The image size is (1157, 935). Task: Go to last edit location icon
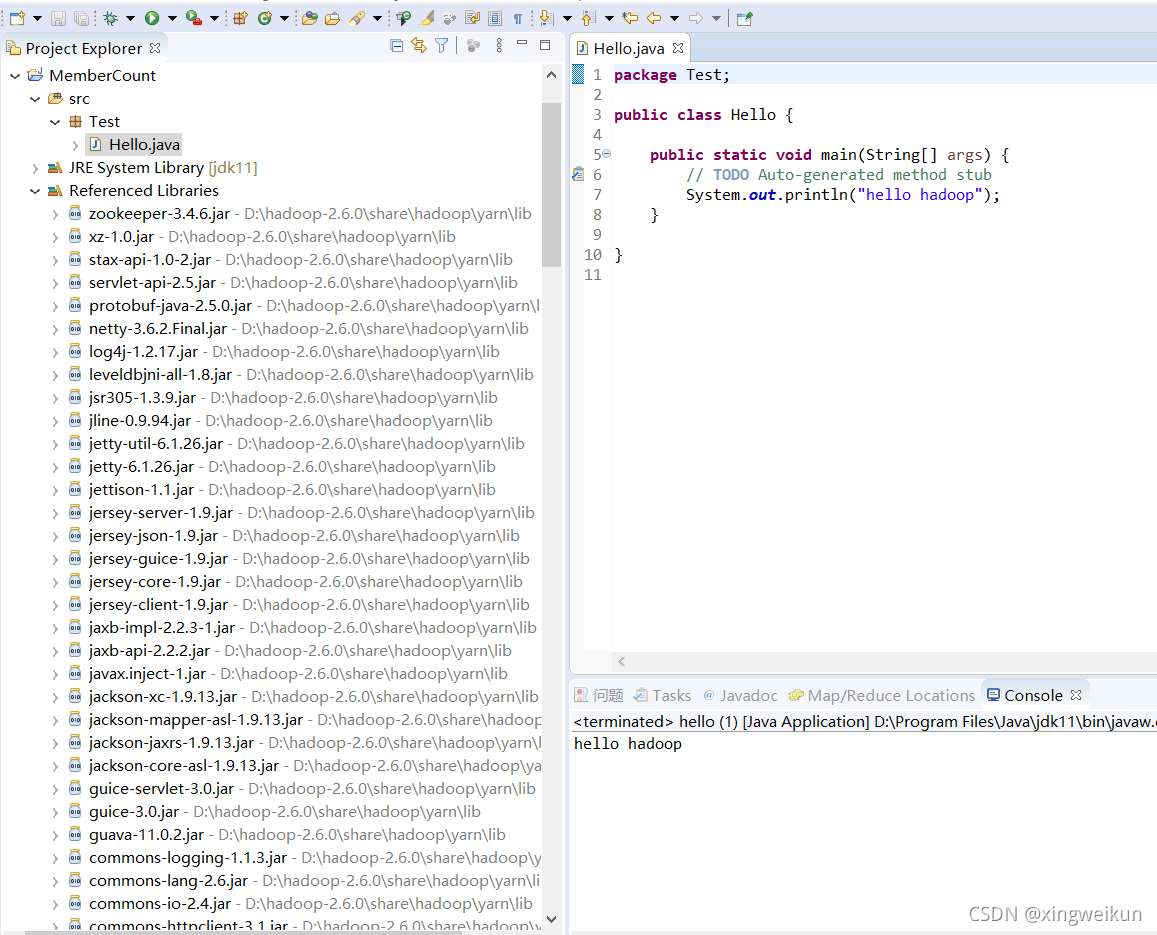tap(629, 18)
